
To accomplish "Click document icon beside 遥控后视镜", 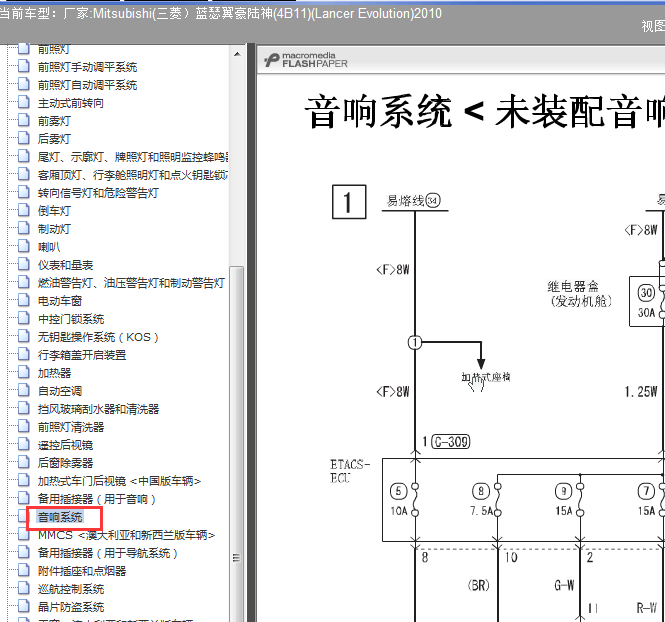I will [x=24, y=444].
